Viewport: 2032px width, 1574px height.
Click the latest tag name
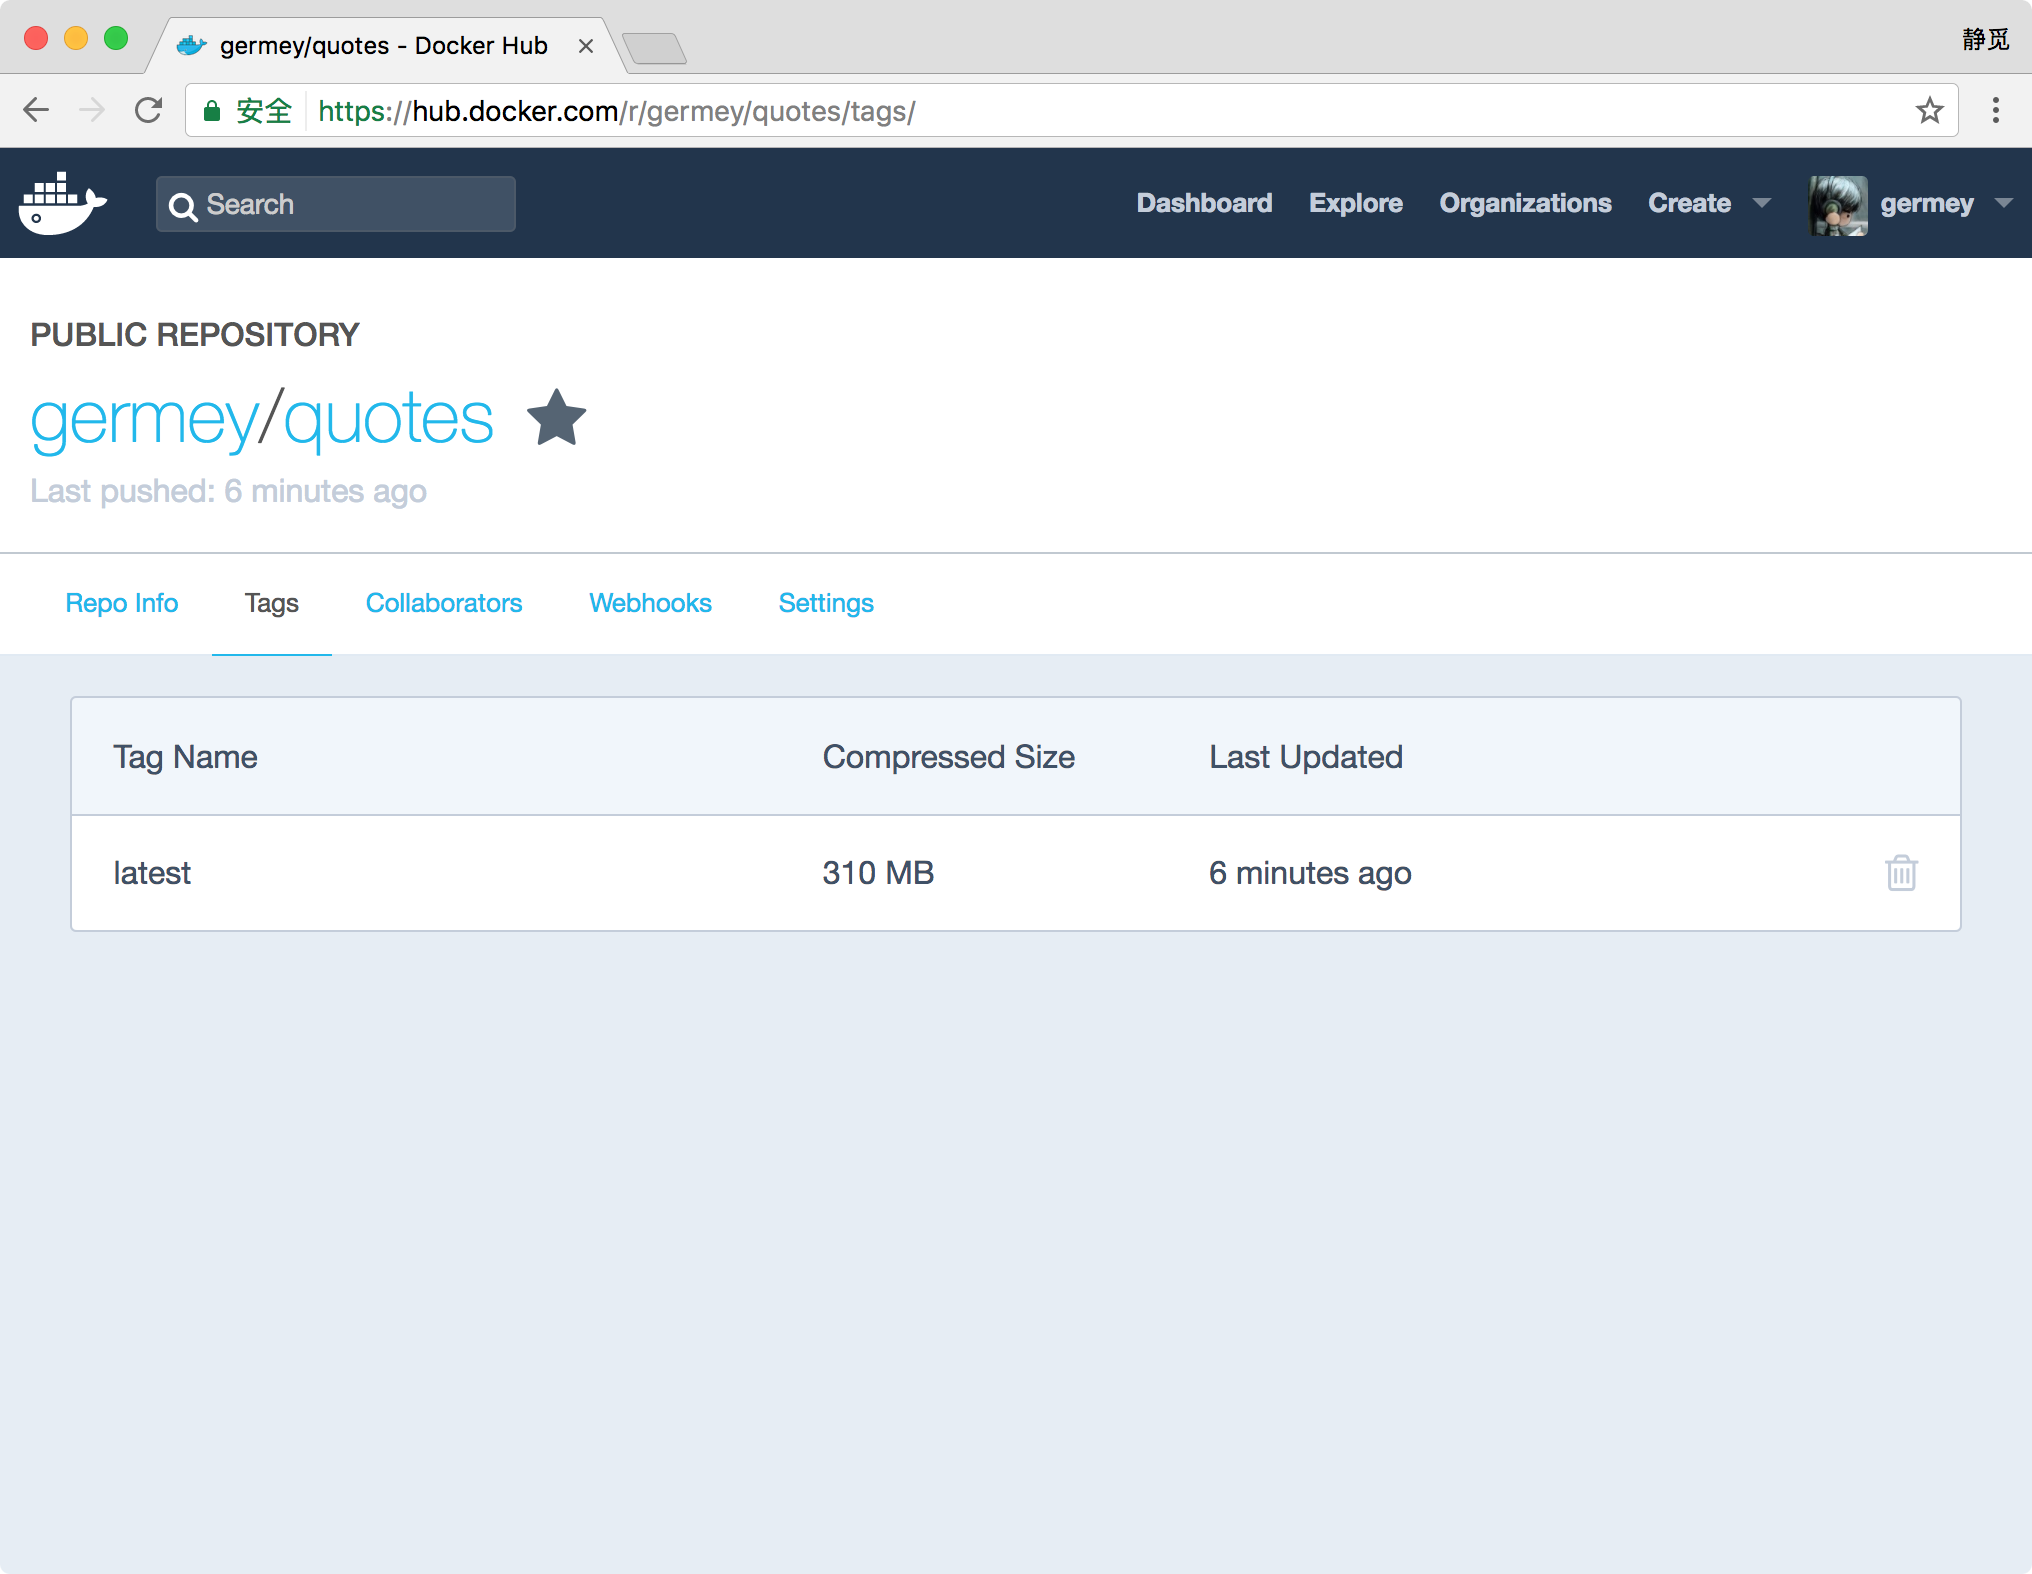click(152, 873)
